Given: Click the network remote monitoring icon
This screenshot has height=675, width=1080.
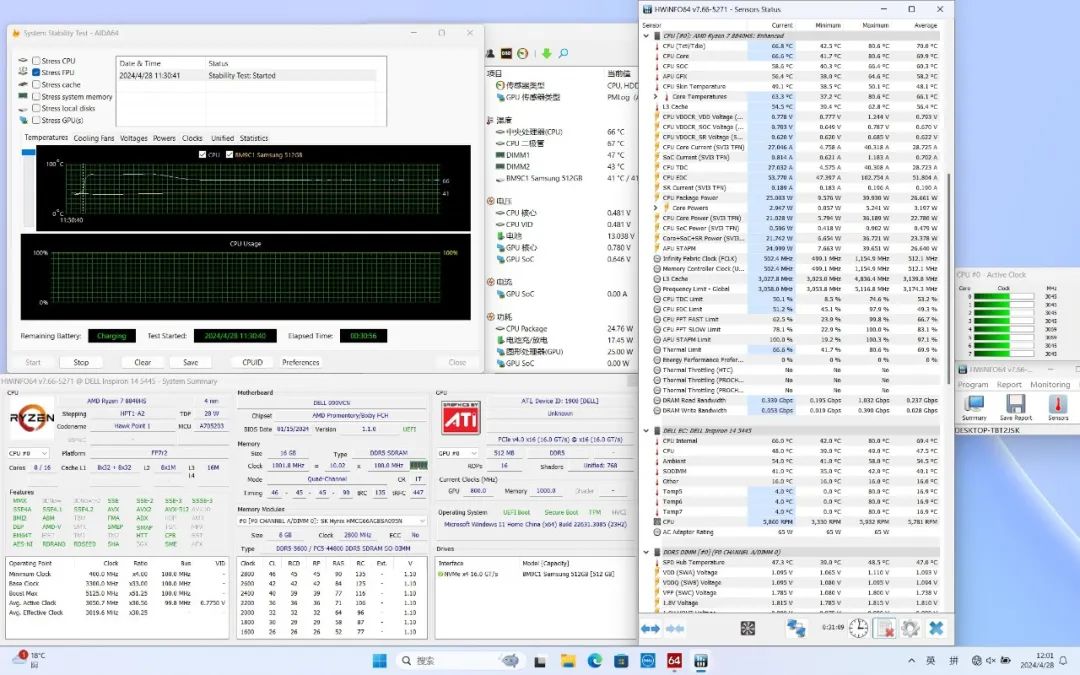Looking at the screenshot, I should click(796, 628).
